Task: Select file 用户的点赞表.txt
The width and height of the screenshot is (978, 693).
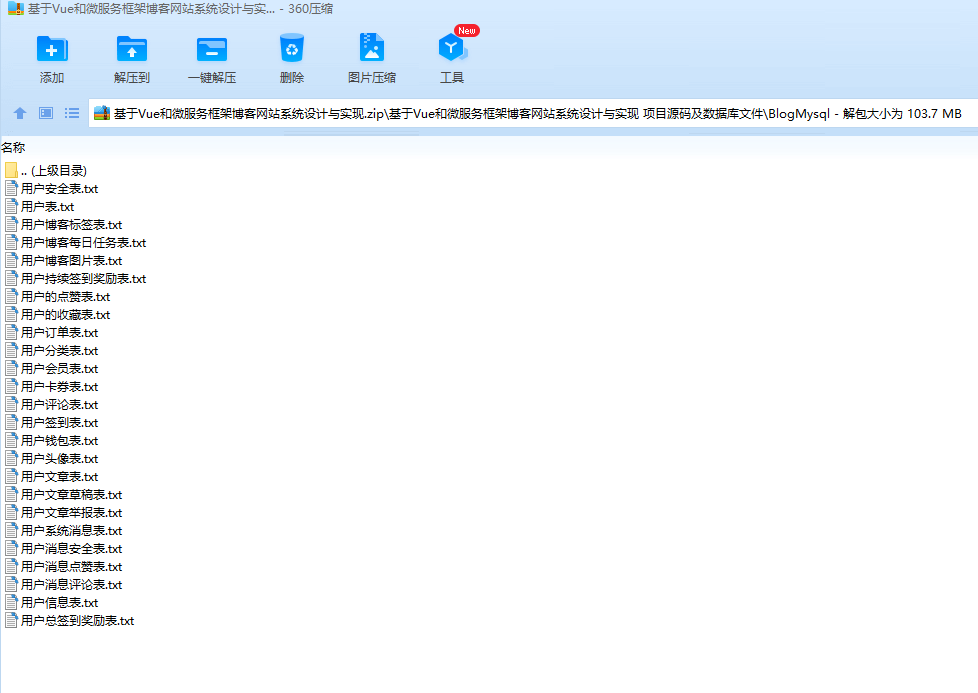Action: point(58,297)
